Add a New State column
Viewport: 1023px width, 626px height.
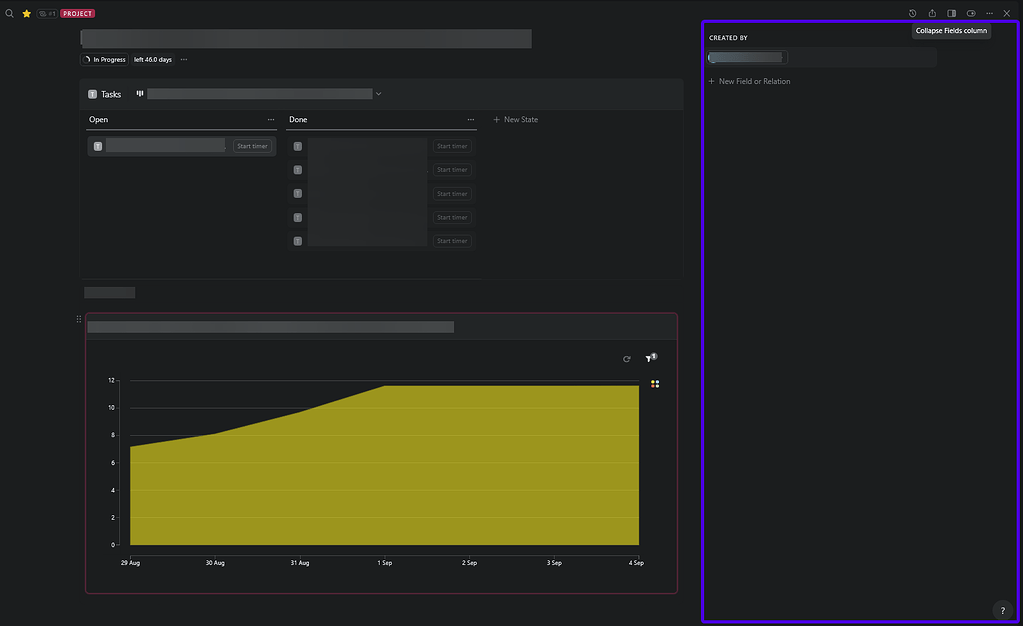coord(515,120)
